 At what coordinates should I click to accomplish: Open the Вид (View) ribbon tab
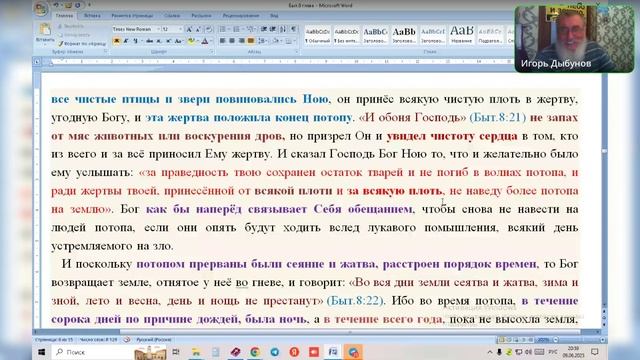(274, 16)
